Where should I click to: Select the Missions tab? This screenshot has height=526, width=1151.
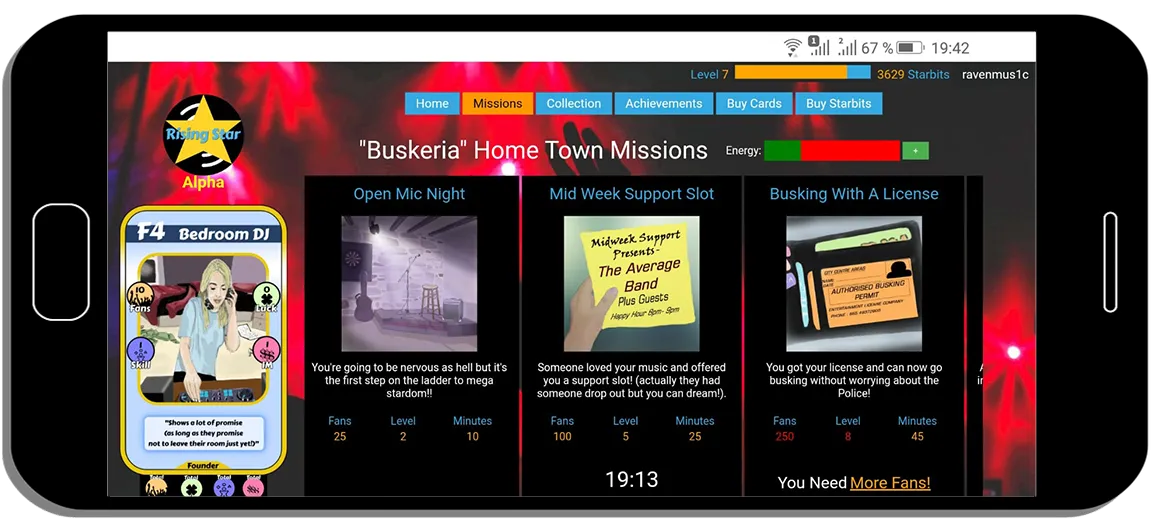(x=497, y=103)
